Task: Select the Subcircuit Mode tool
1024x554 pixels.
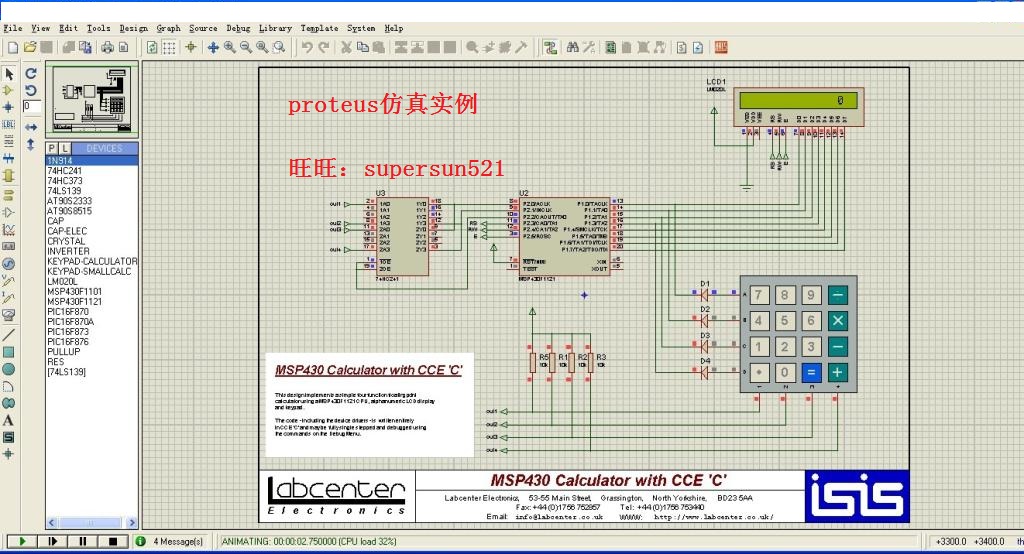Action: pyautogui.click(x=8, y=176)
